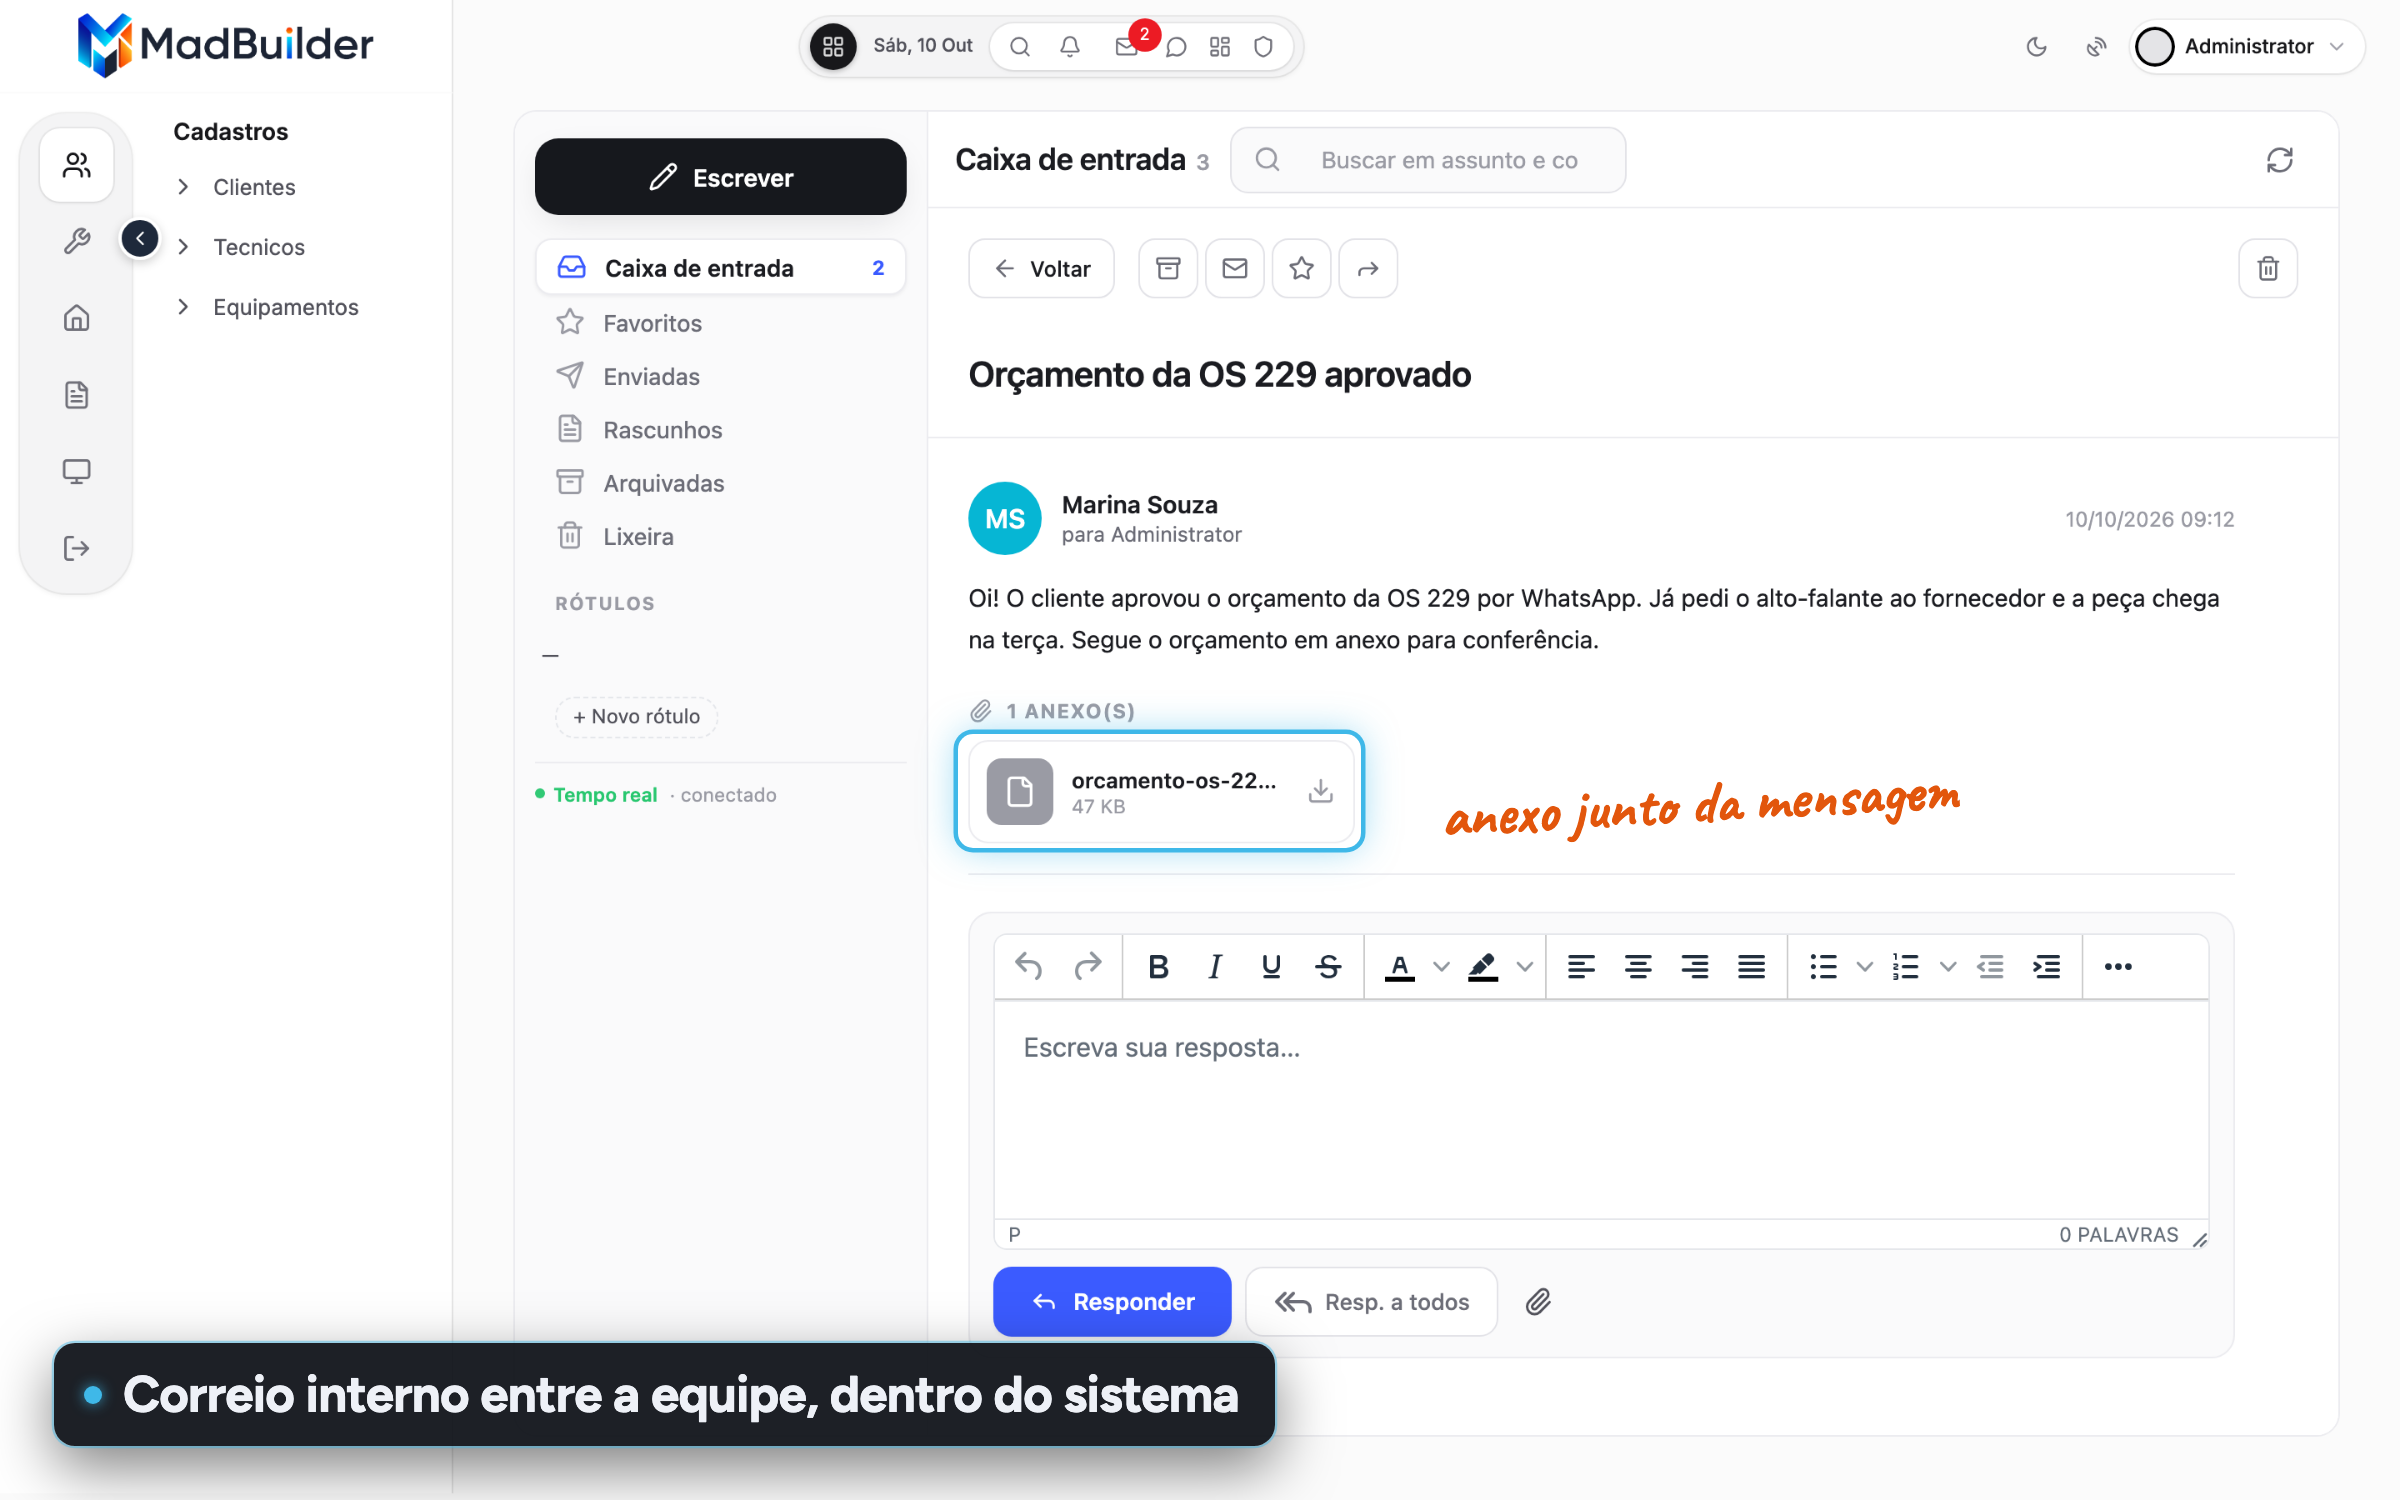The image size is (2400, 1500).
Task: Attach a file to the reply
Action: point(1538,1301)
